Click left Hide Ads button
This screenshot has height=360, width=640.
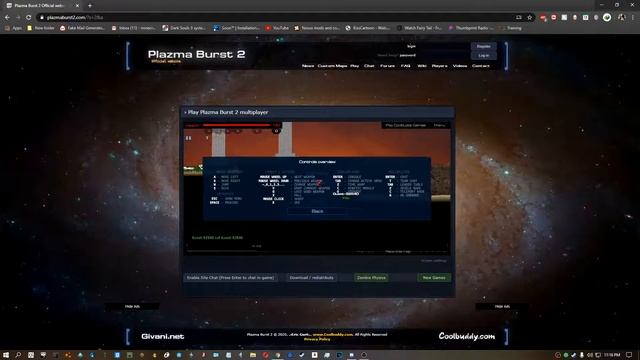click(132, 307)
